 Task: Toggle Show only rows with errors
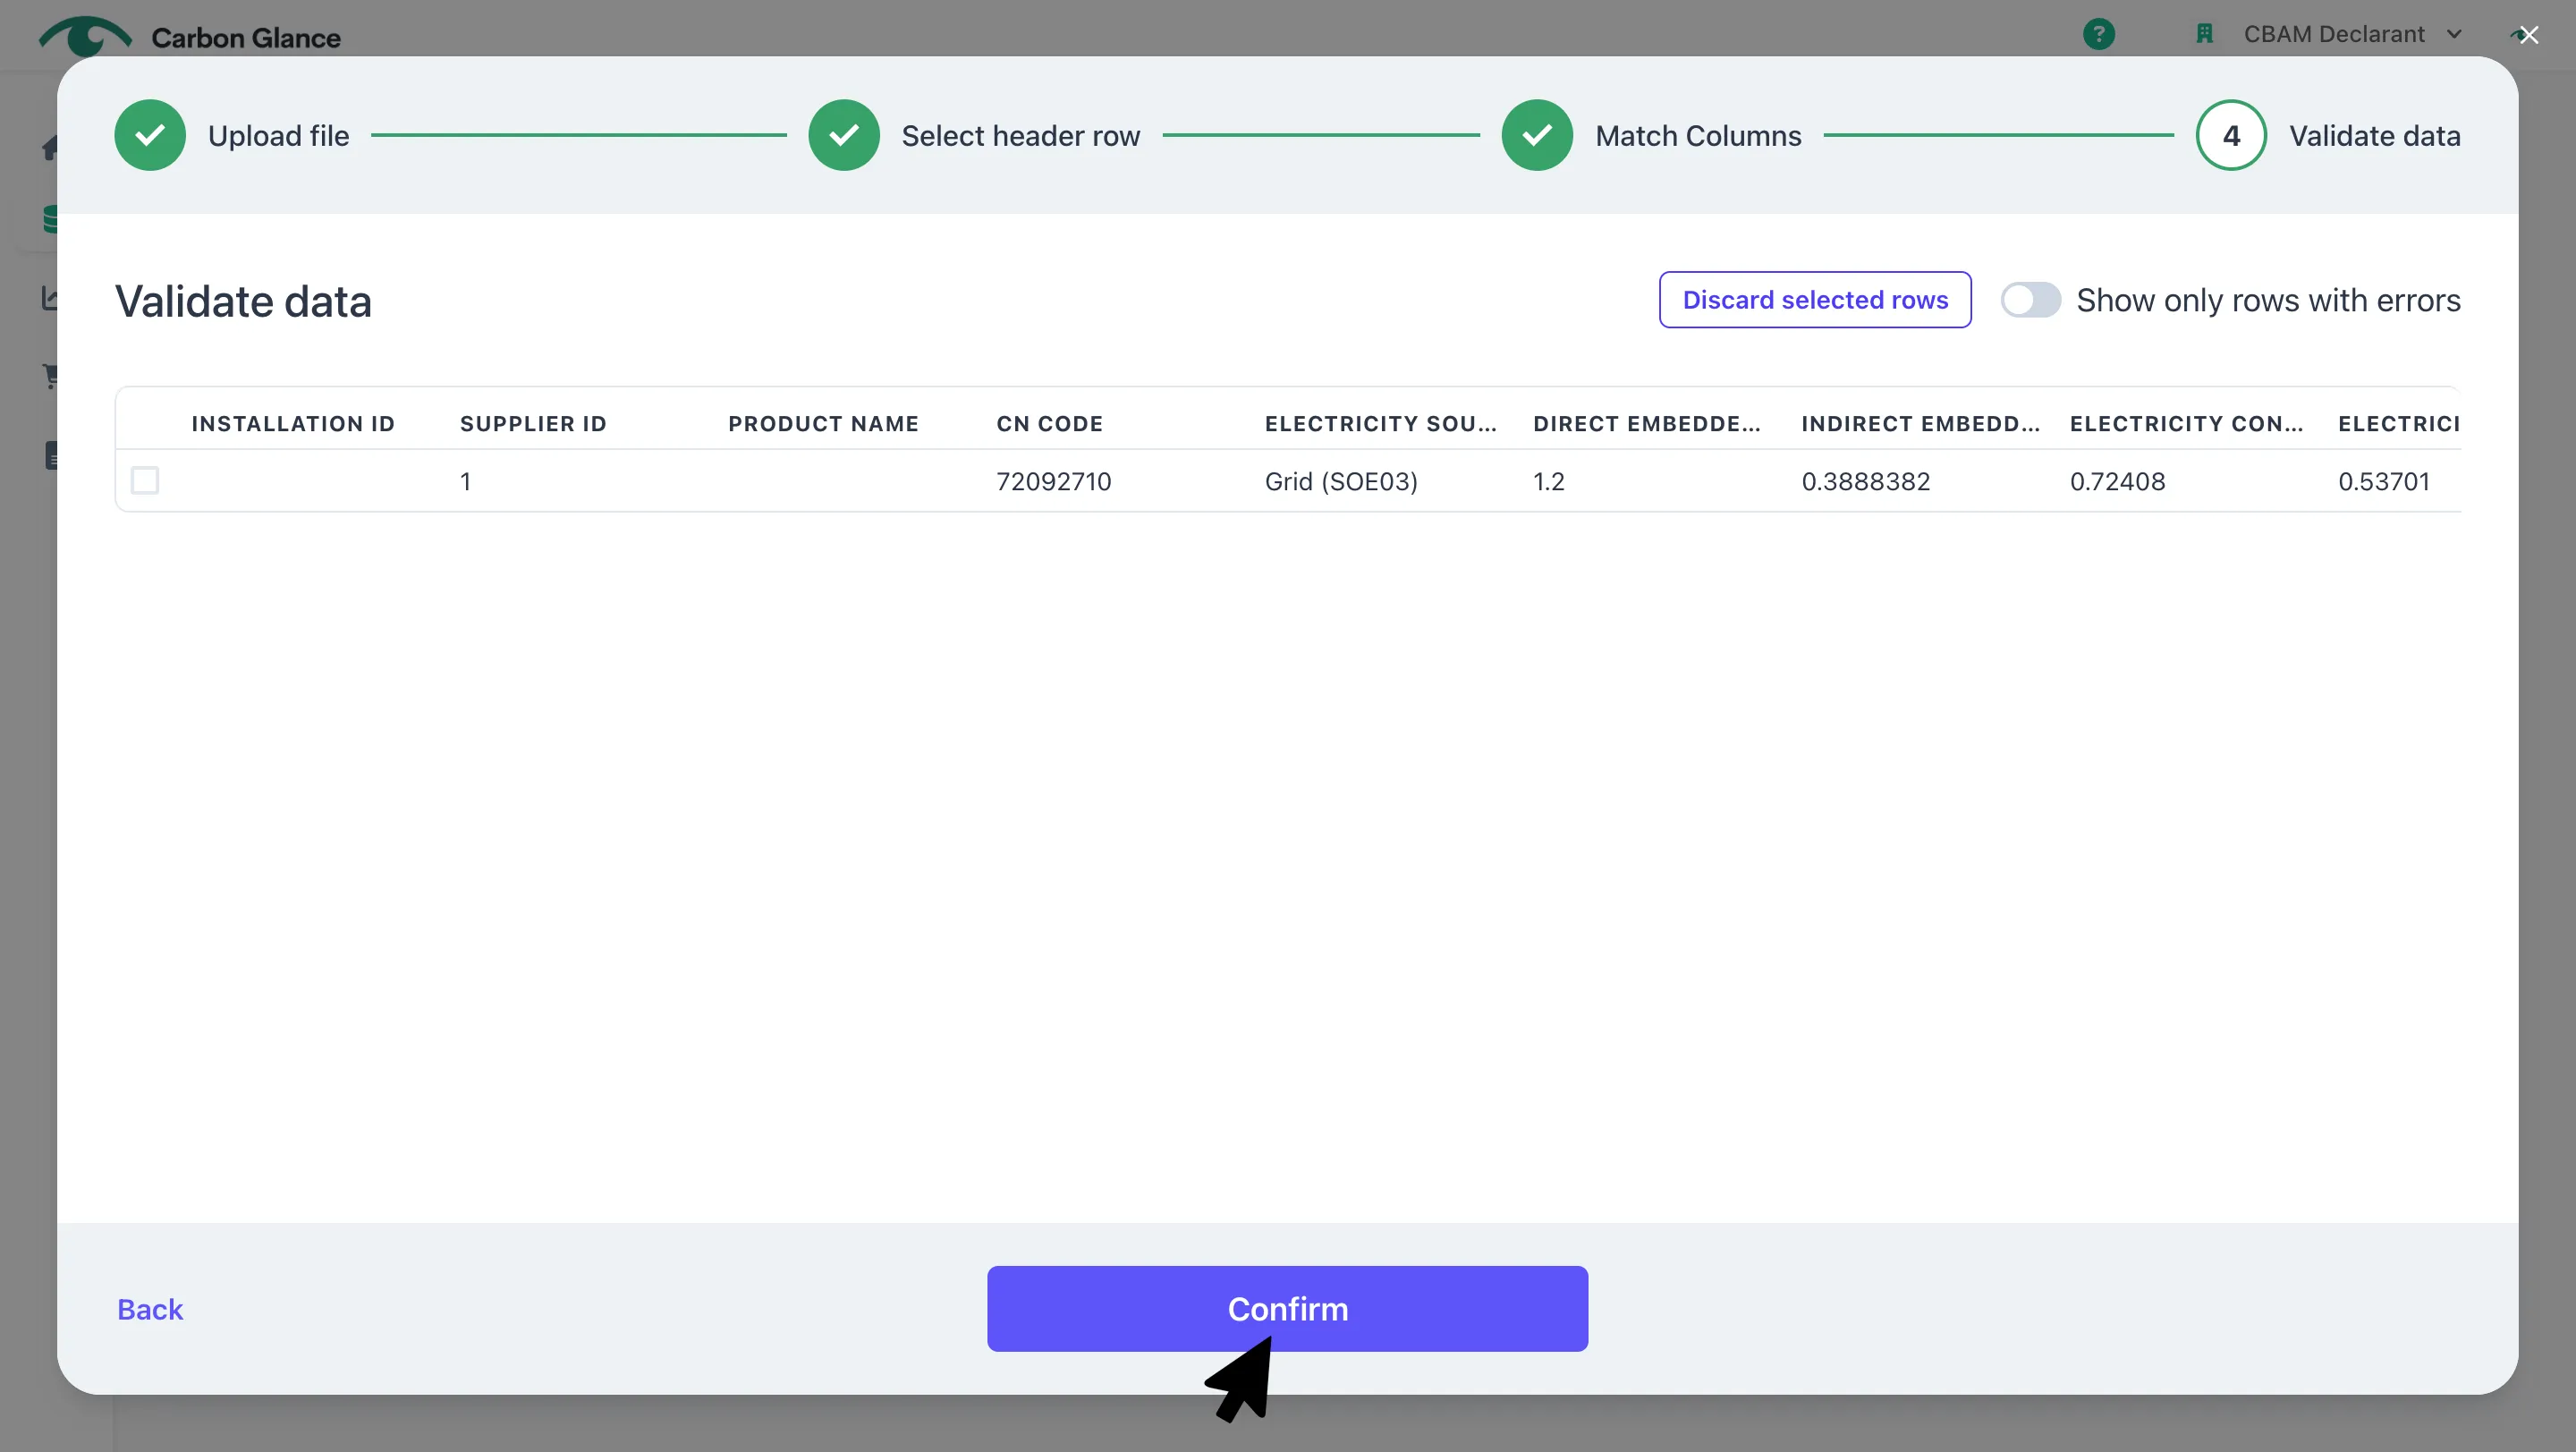click(x=2030, y=300)
